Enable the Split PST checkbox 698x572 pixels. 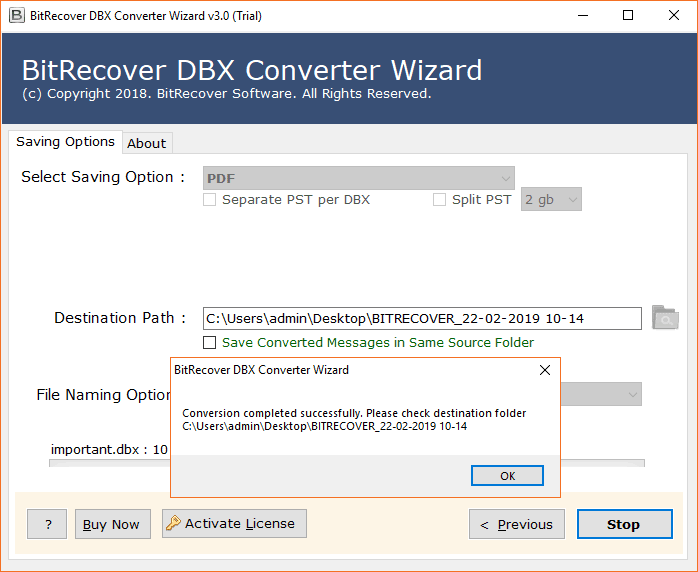[439, 199]
